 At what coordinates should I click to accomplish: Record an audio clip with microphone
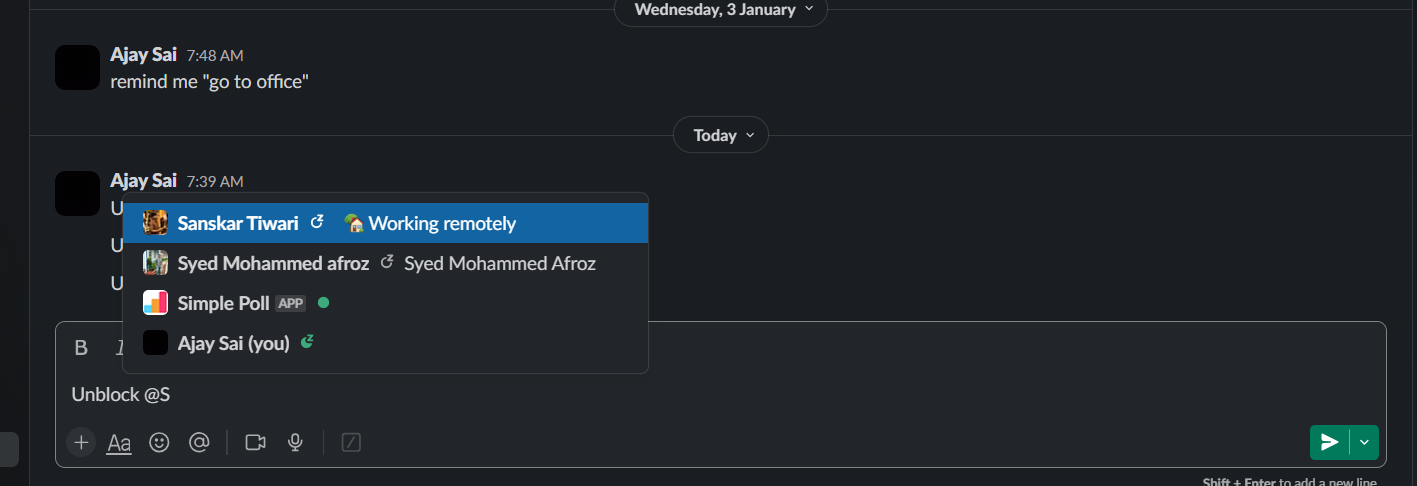295,442
